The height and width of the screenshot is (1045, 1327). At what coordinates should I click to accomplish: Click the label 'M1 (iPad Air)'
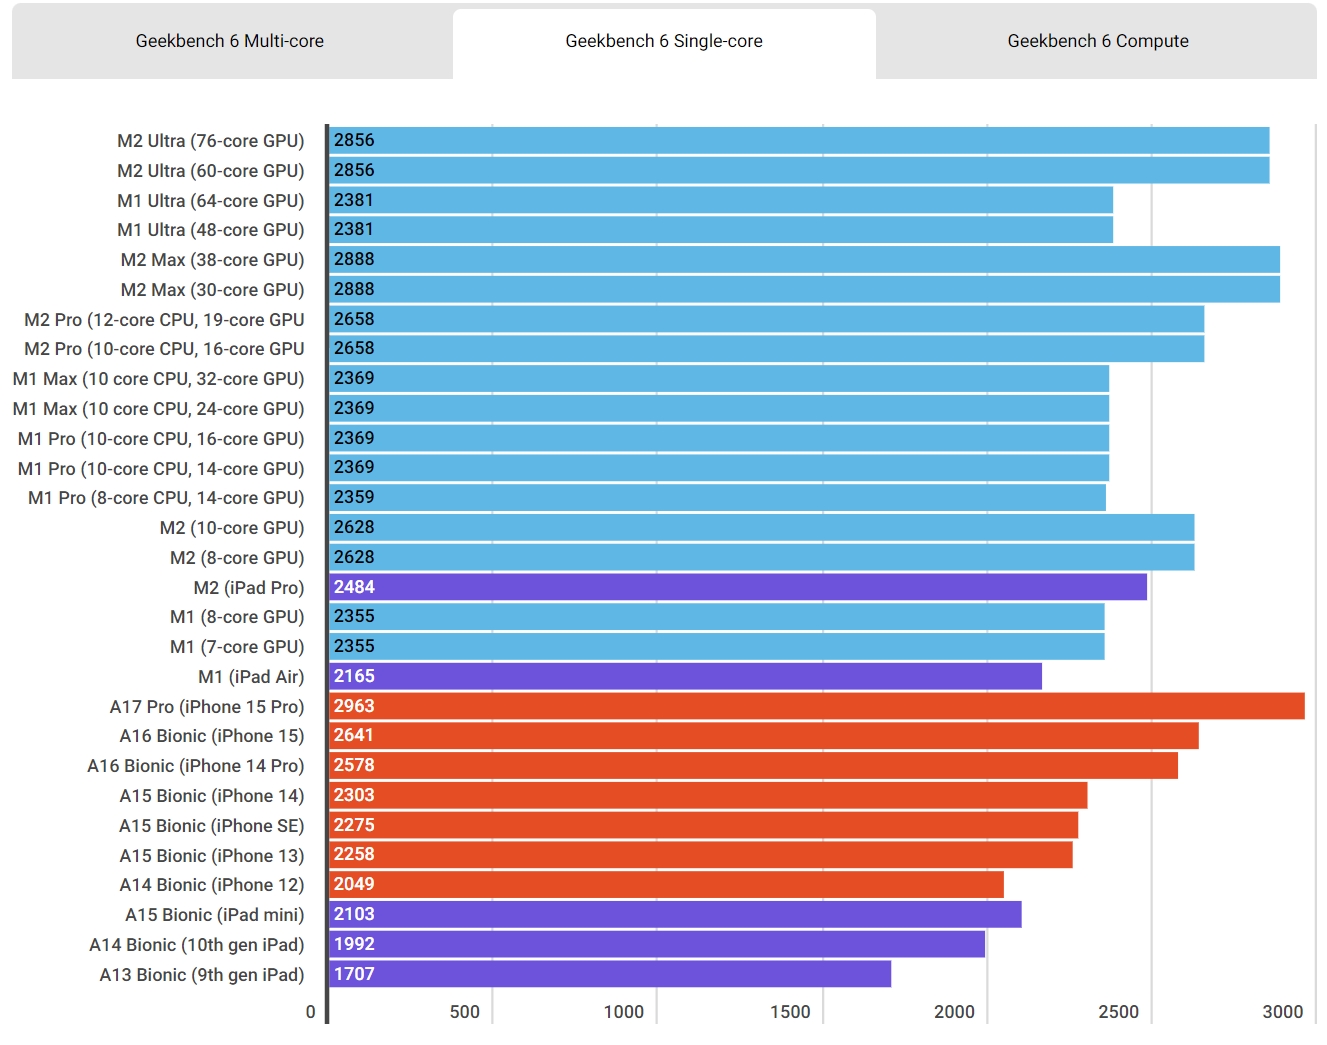pos(251,677)
